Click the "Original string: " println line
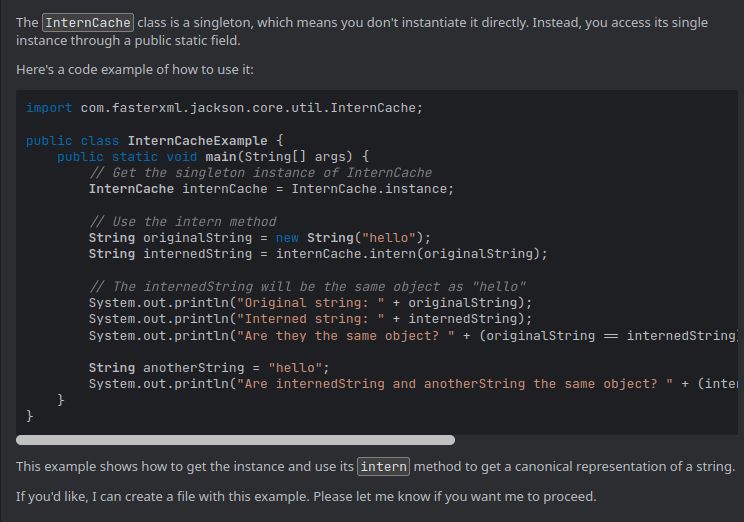This screenshot has width=744, height=522. point(310,303)
